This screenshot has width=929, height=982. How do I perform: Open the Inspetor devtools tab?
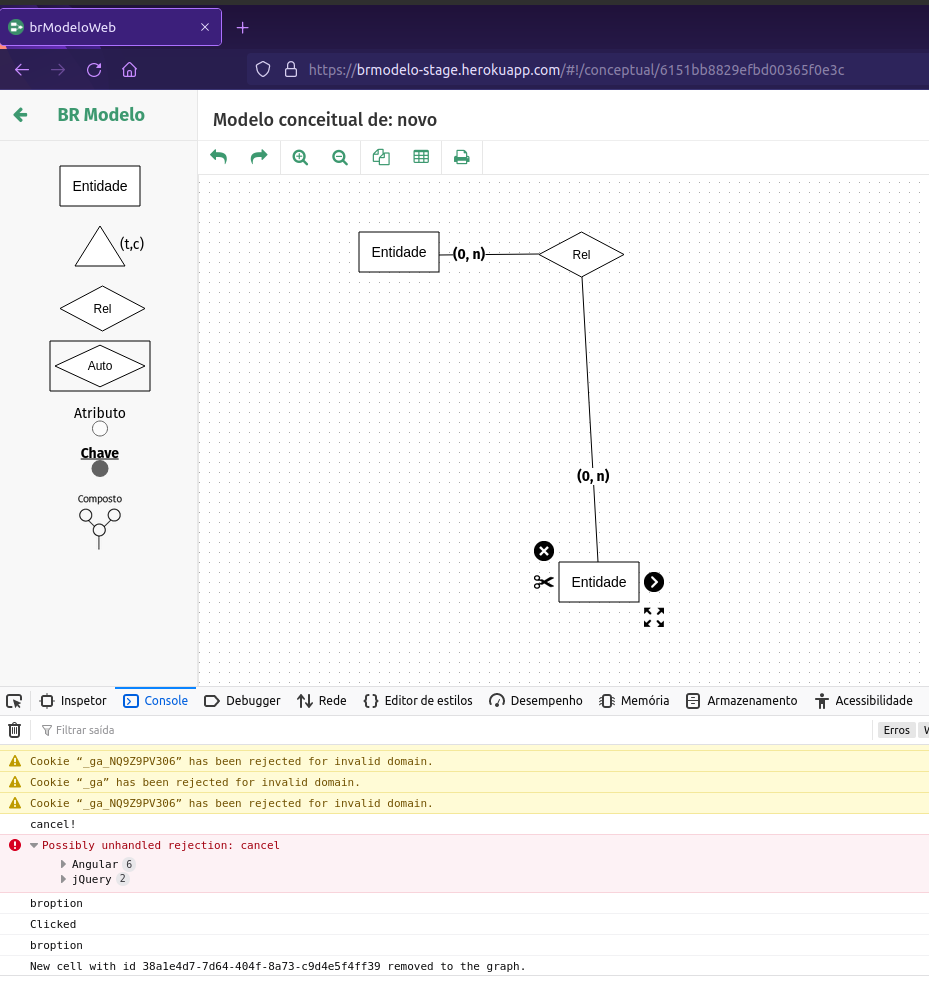pyautogui.click(x=73, y=701)
